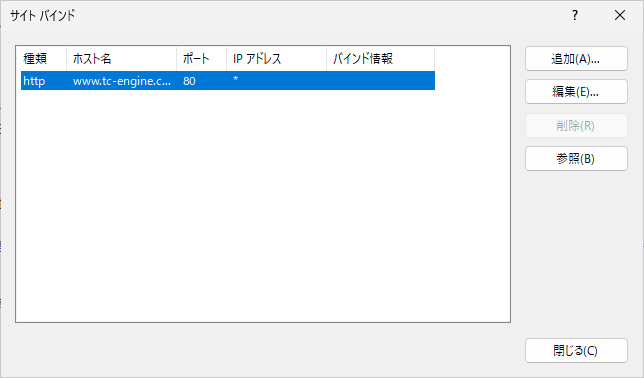The height and width of the screenshot is (378, 644).
Task: Select the www.tc-engine.c... host name entry
Action: point(122,81)
